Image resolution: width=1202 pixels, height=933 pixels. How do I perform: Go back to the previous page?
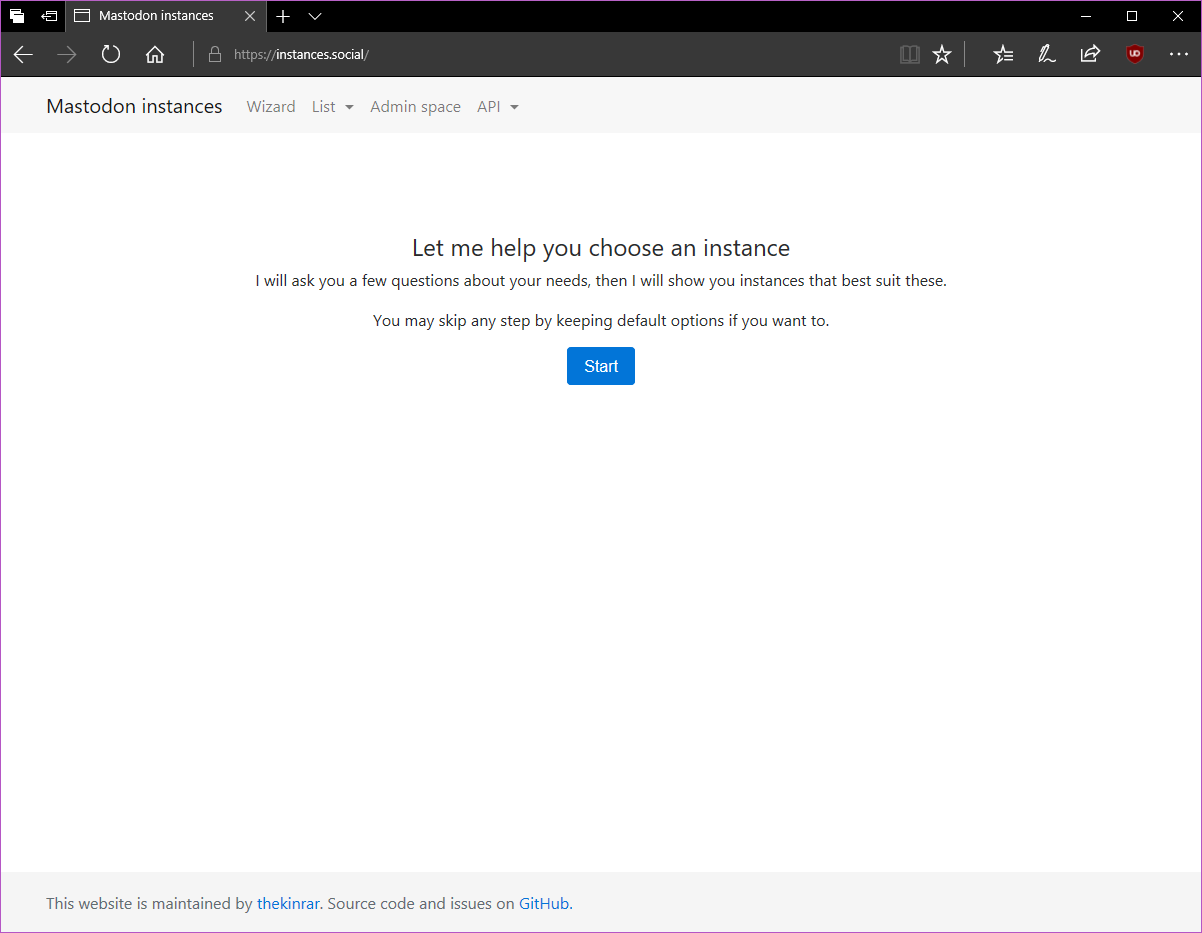pos(23,55)
